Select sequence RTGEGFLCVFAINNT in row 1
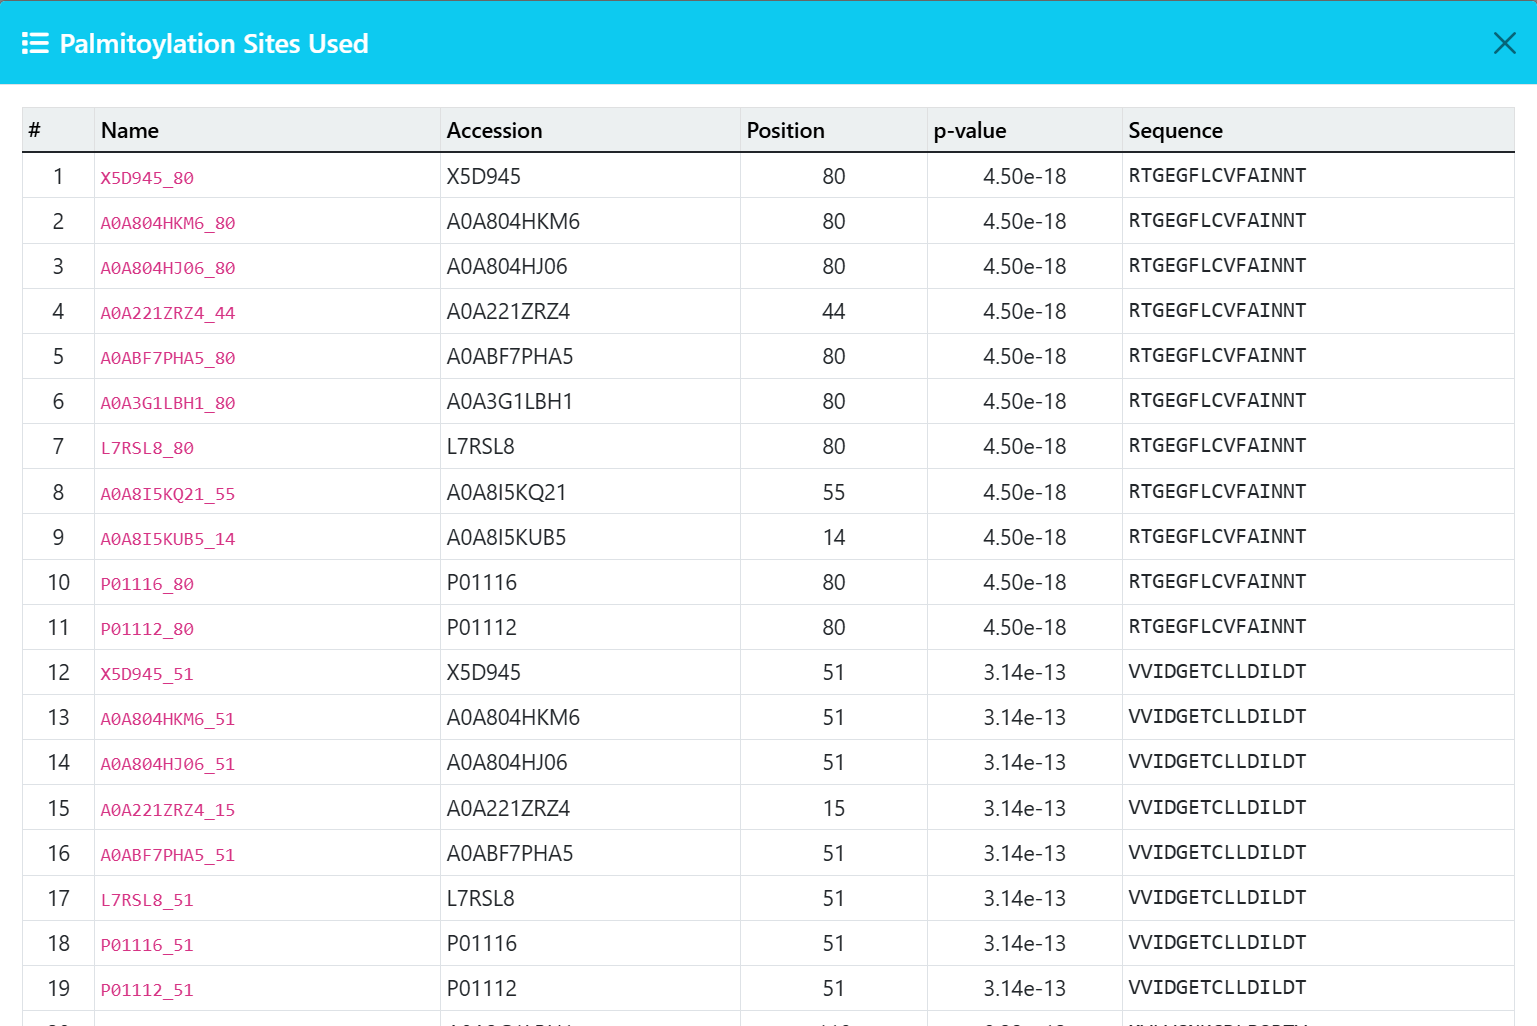 pos(1217,176)
